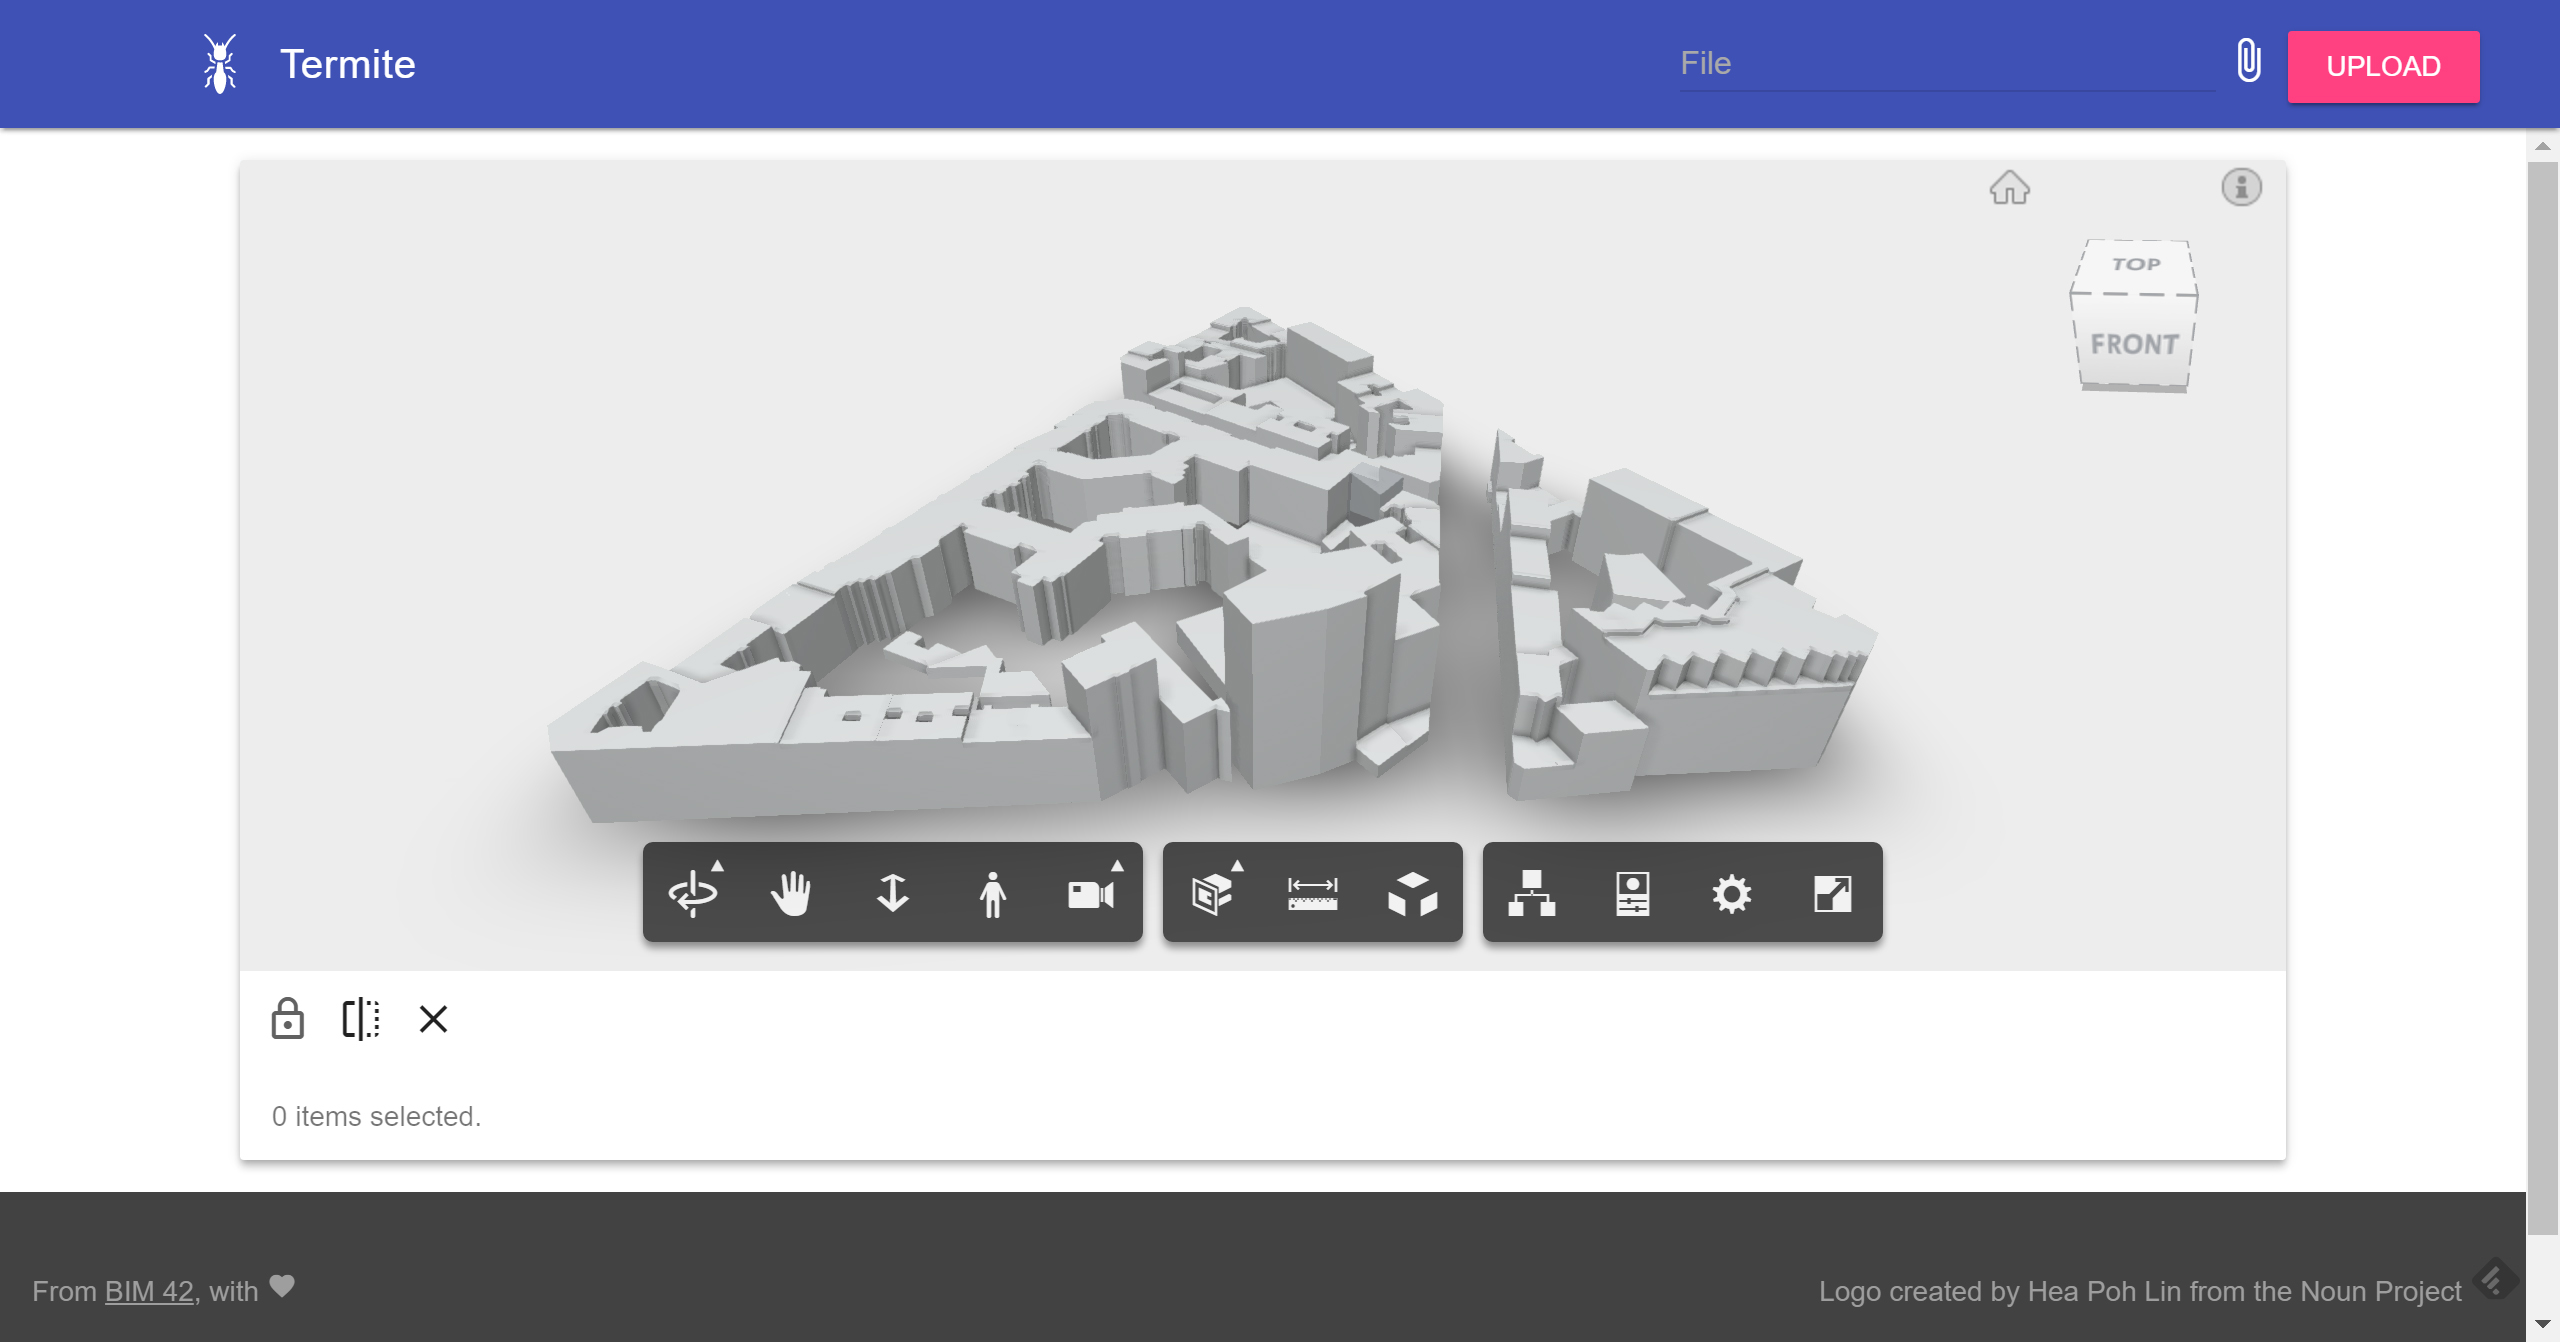The width and height of the screenshot is (2560, 1342).
Task: Activate the measure/dimension tool
Action: (1314, 892)
